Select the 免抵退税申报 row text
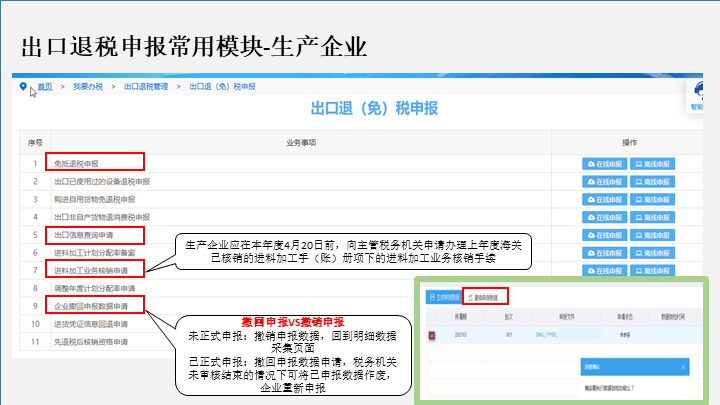The width and height of the screenshot is (720, 405). point(76,163)
